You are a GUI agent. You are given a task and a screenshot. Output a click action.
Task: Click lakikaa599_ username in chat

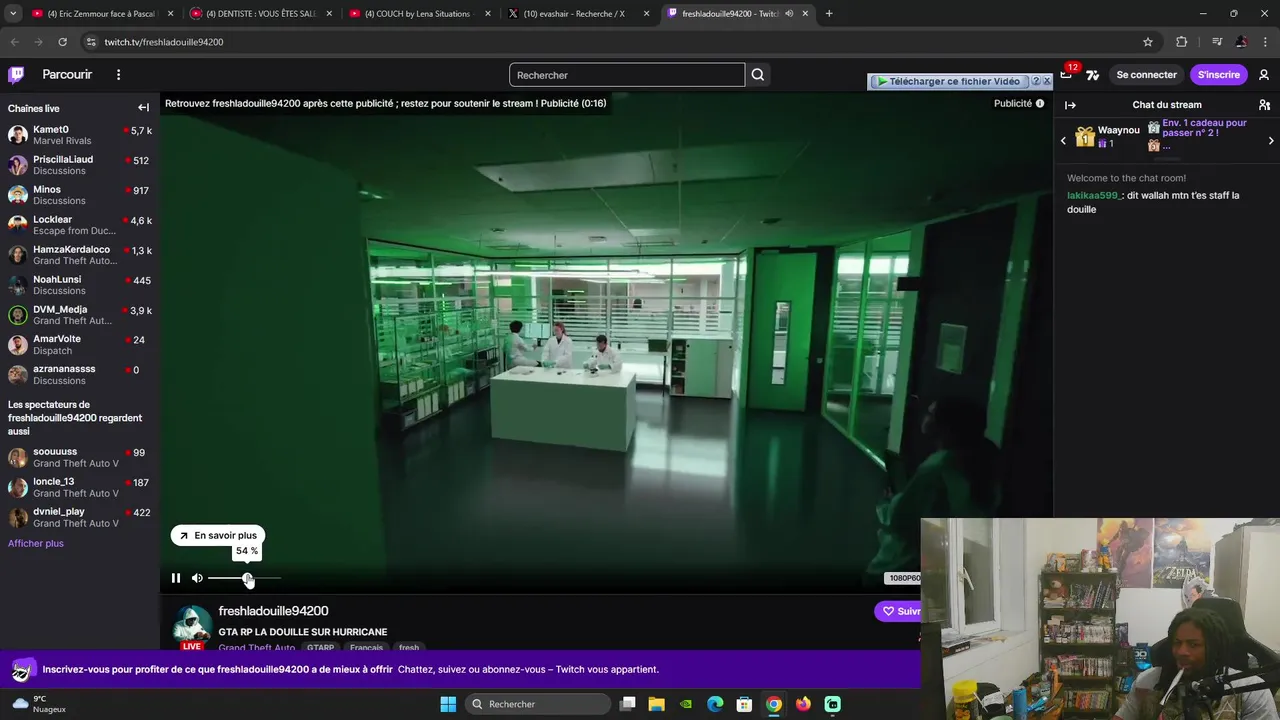tap(1094, 196)
